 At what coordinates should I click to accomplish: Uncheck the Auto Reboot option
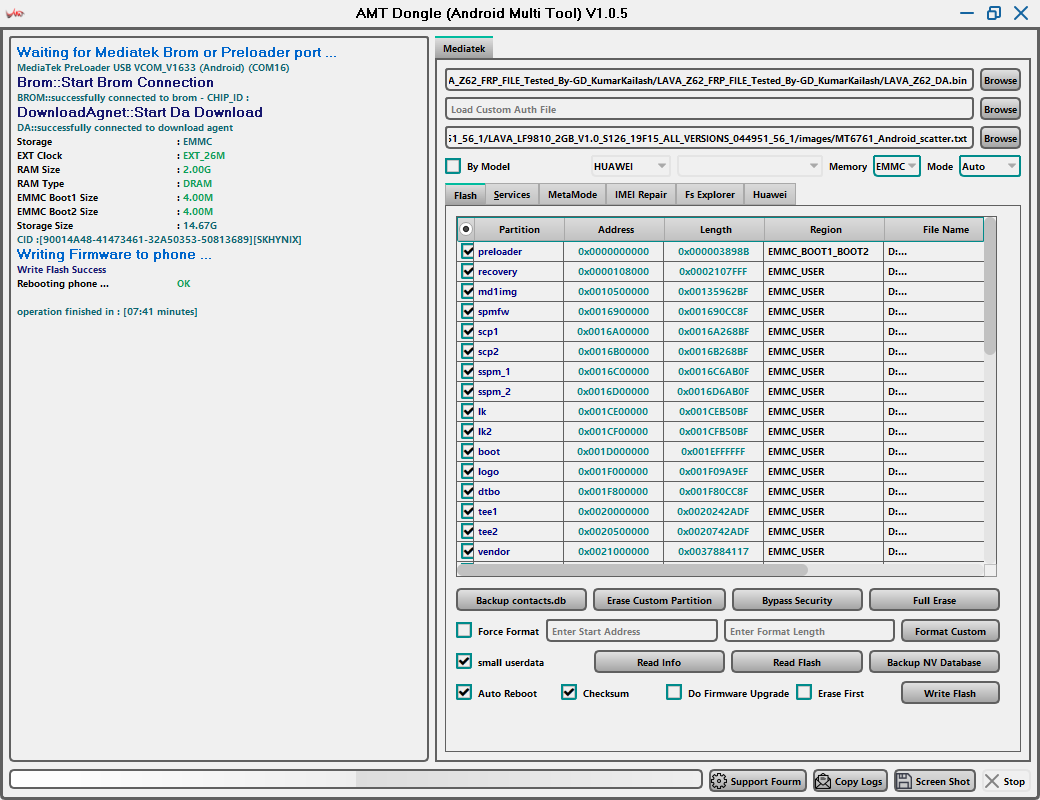tap(464, 692)
